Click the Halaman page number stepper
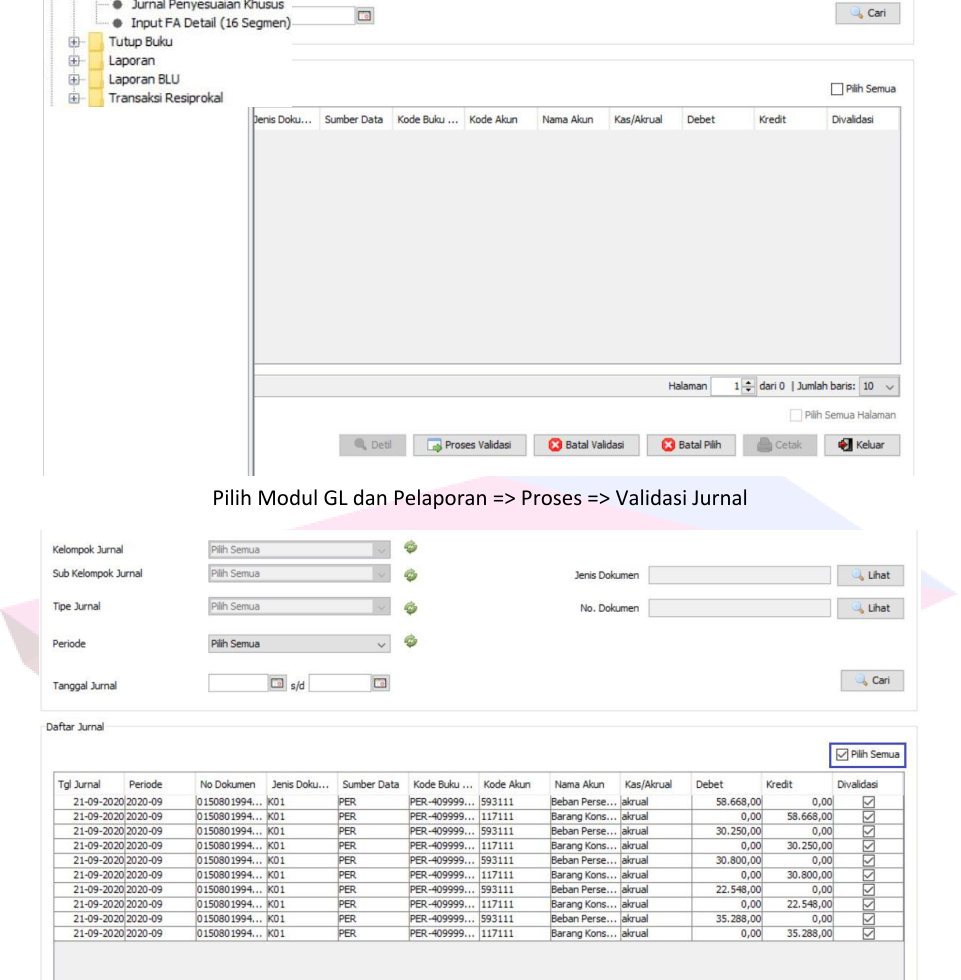Viewport: 961px width, 980px height. 745,386
